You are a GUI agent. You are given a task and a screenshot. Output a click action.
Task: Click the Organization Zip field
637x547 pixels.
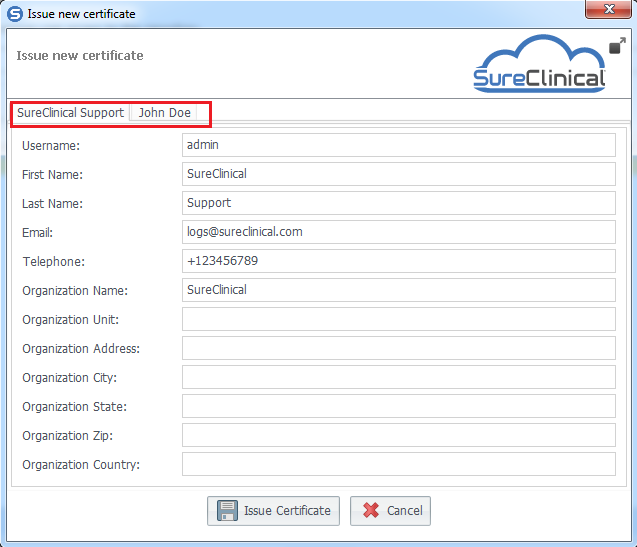[399, 435]
